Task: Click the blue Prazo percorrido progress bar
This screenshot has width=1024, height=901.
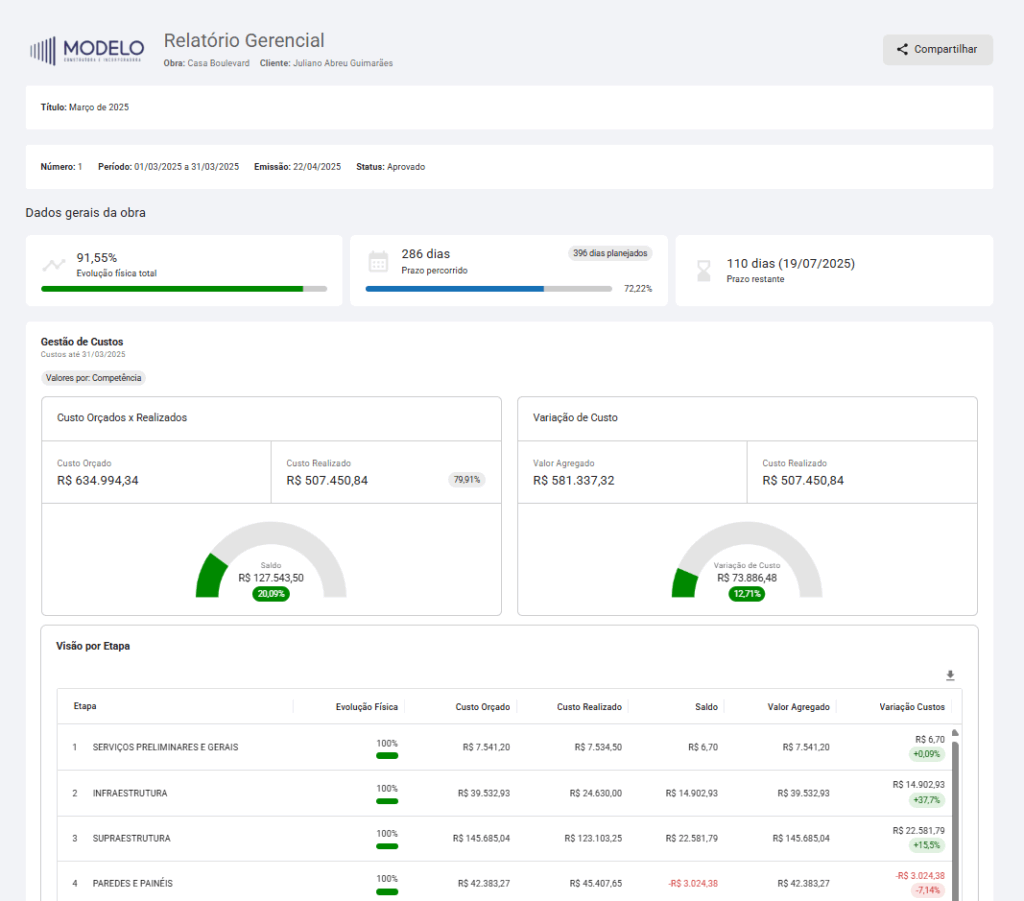Action: click(455, 289)
